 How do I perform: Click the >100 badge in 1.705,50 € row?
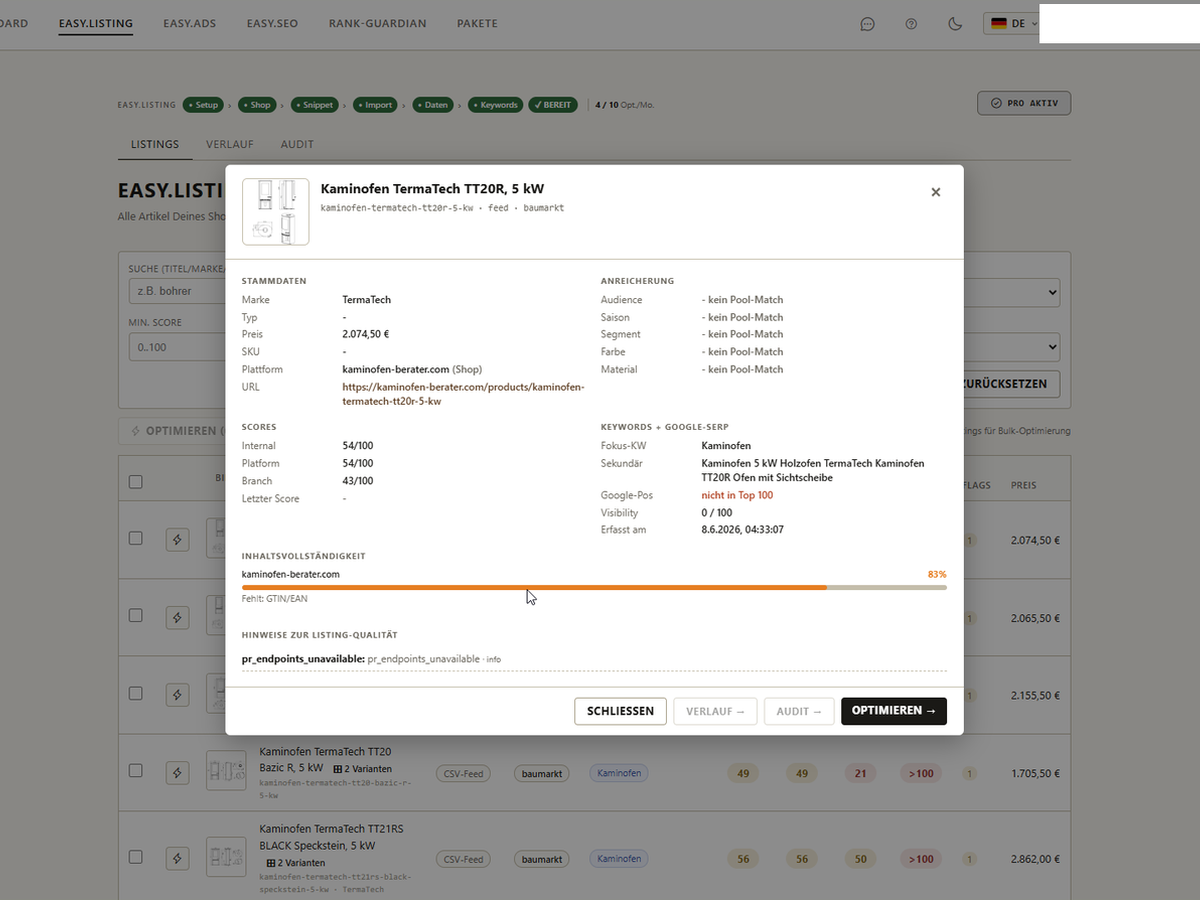point(920,773)
